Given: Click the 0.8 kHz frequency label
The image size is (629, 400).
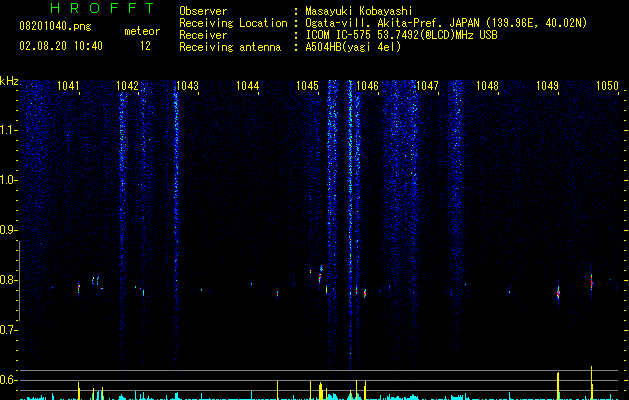Looking at the screenshot, I should click(8, 280).
